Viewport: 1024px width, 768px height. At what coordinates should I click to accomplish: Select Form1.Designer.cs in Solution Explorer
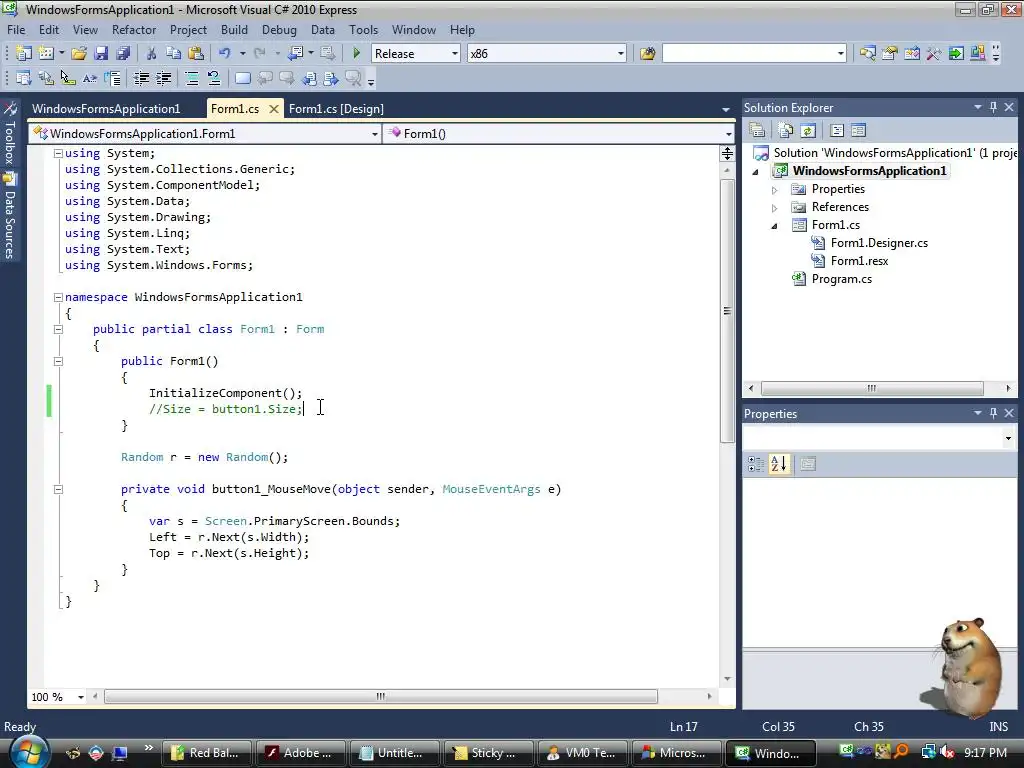[x=879, y=243]
